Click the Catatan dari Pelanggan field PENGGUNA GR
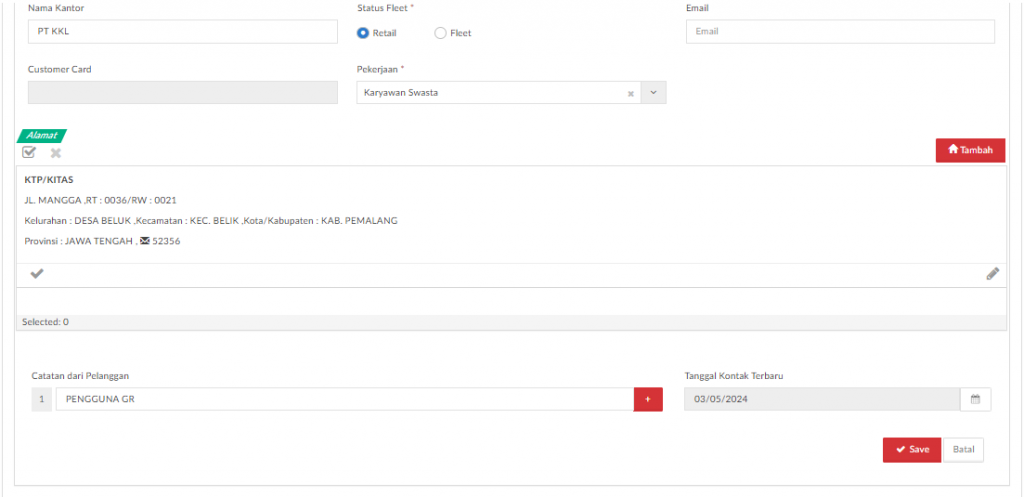1024x497 pixels. tap(345, 399)
